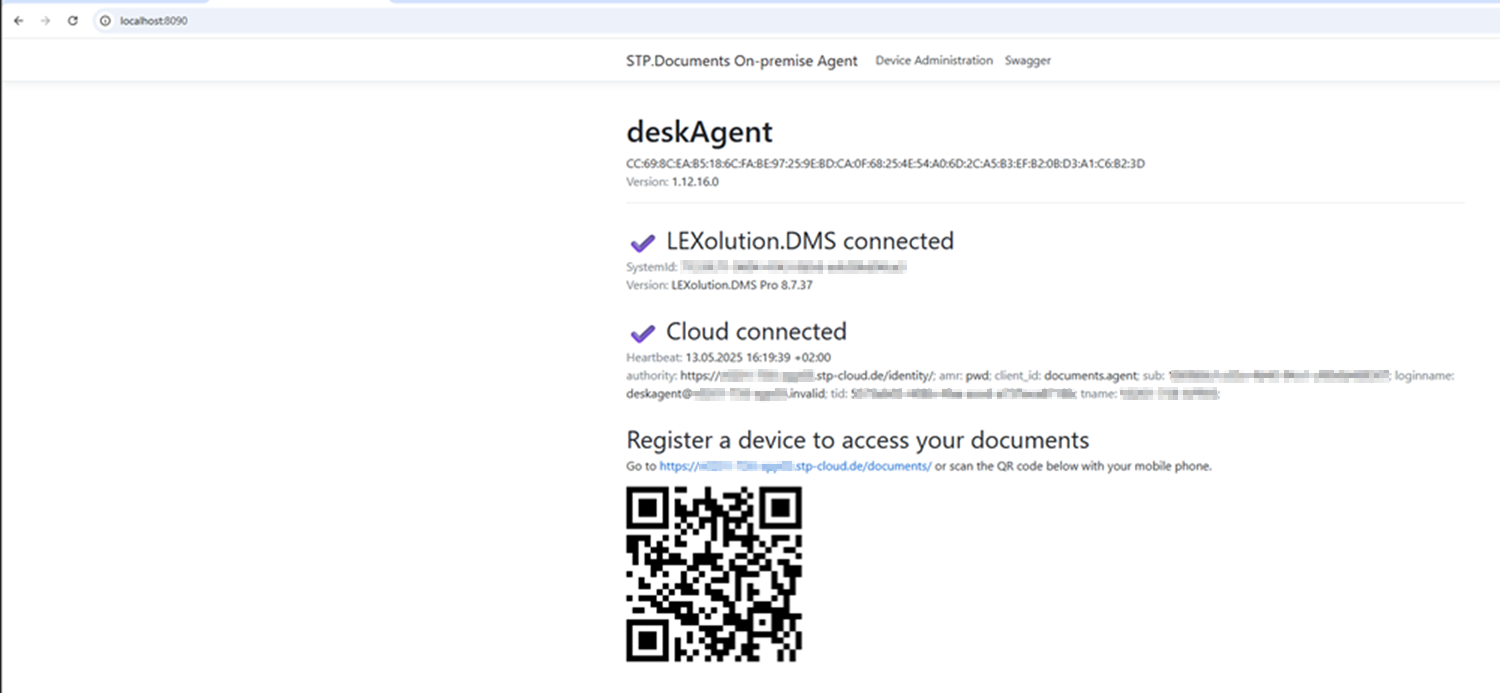Click the Heartbeat timestamp 13.05.2025 16:19:39
Screen dimensions: 1500x693
click(758, 357)
